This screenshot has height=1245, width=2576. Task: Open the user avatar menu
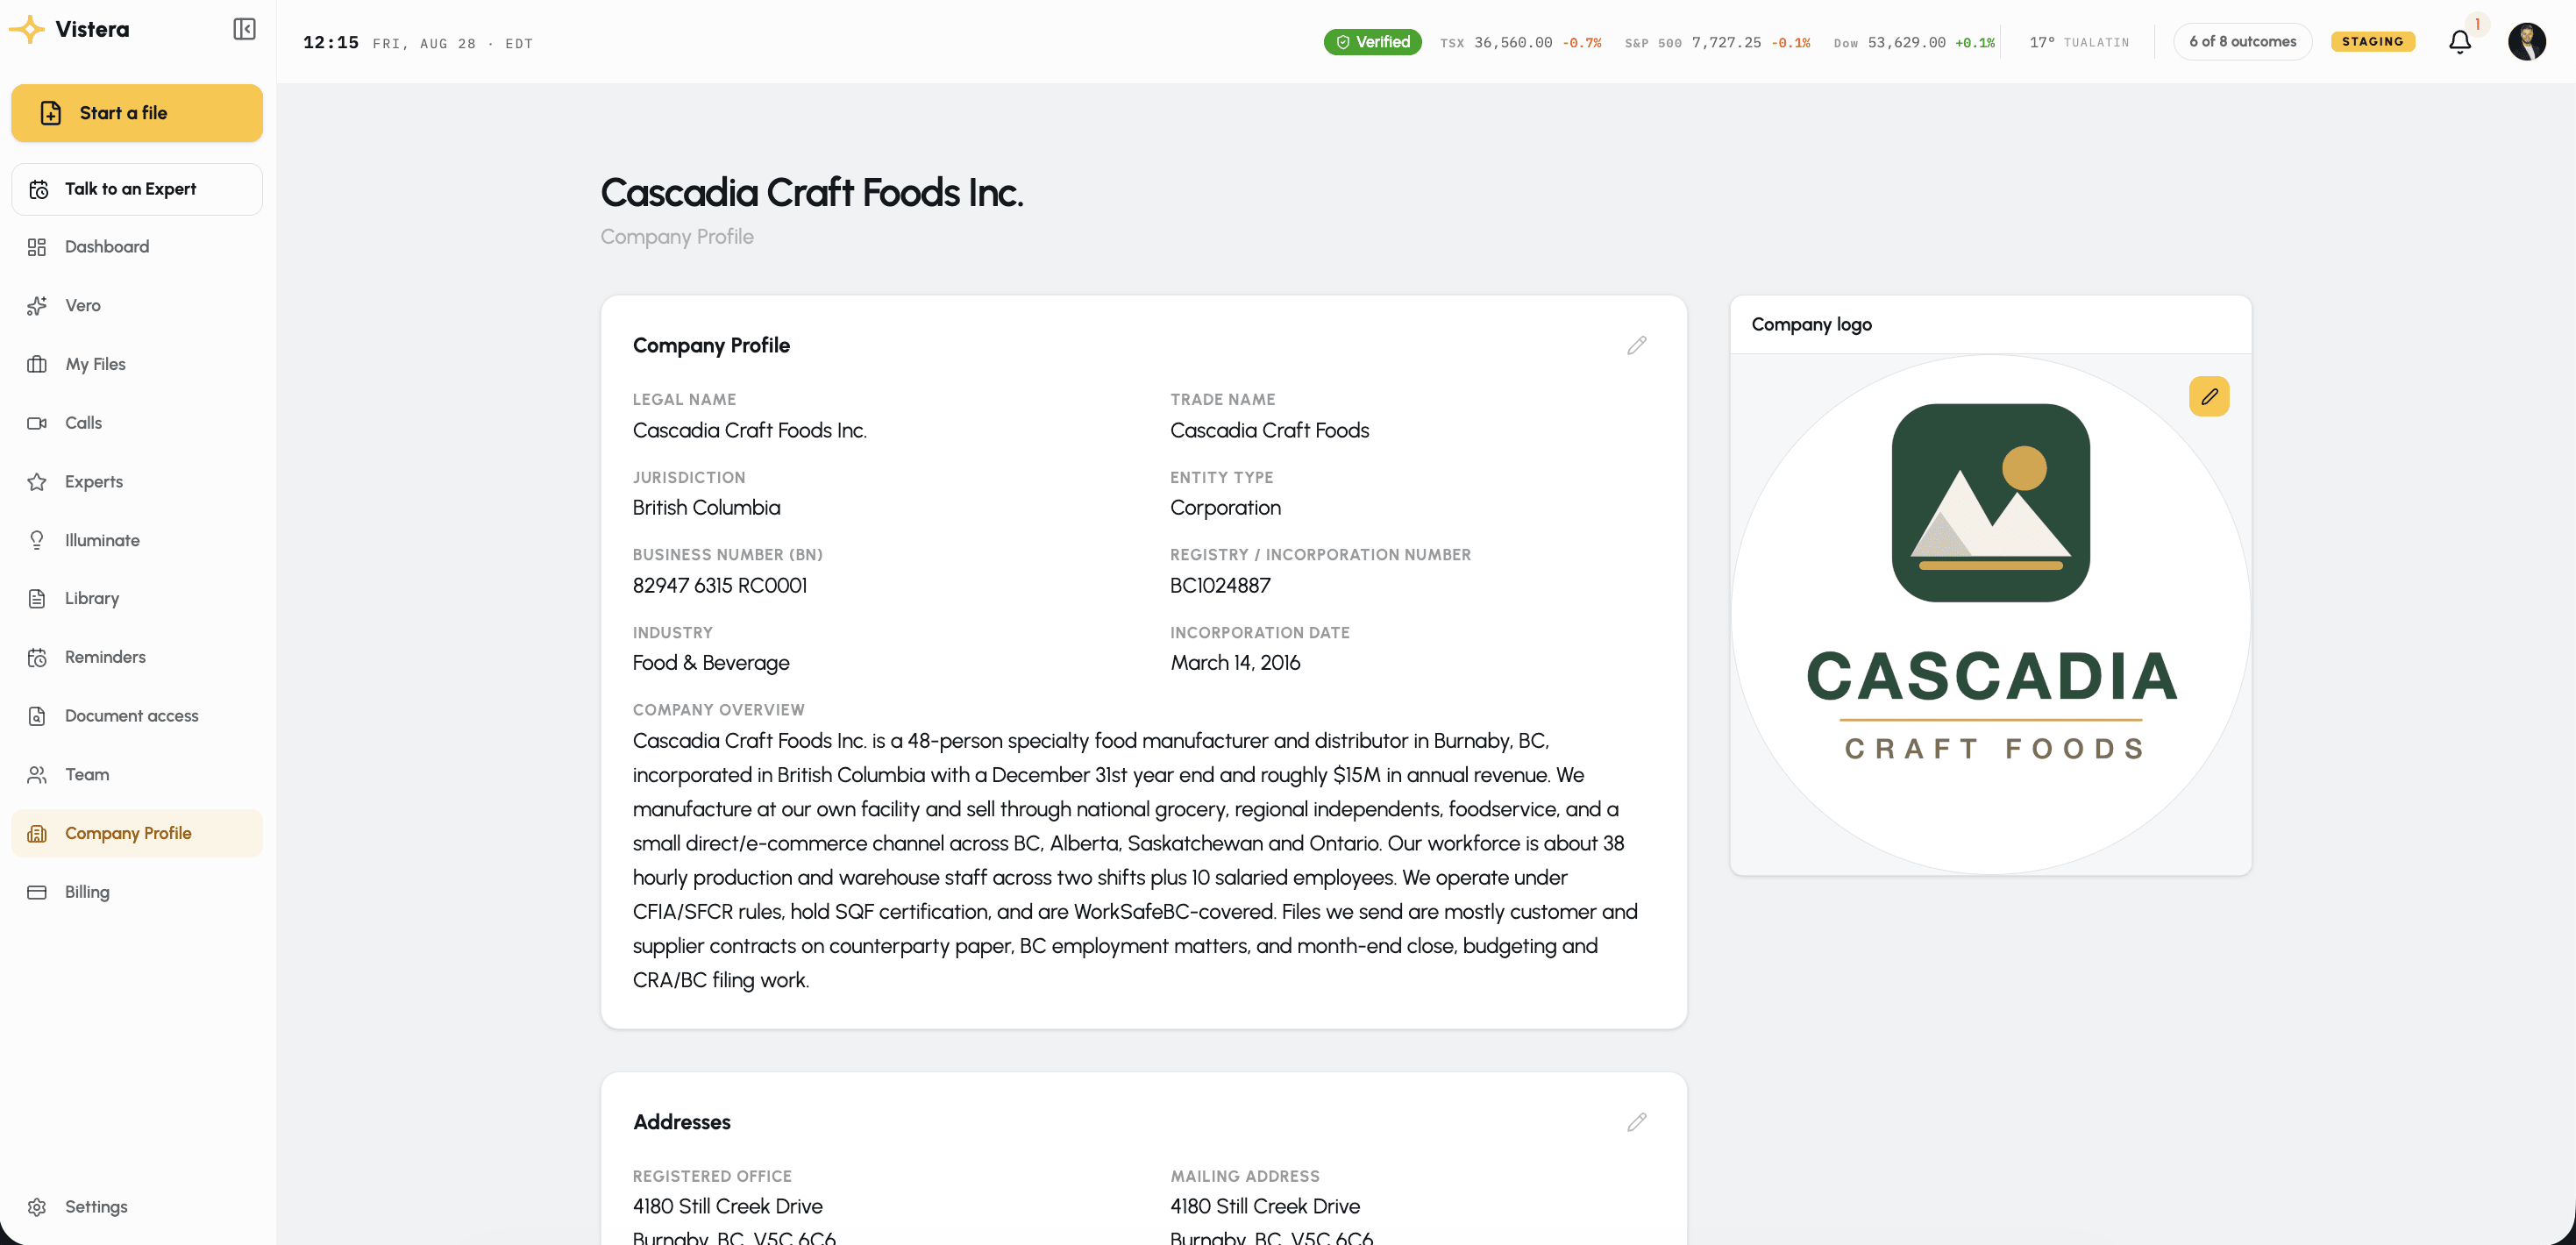[2526, 42]
